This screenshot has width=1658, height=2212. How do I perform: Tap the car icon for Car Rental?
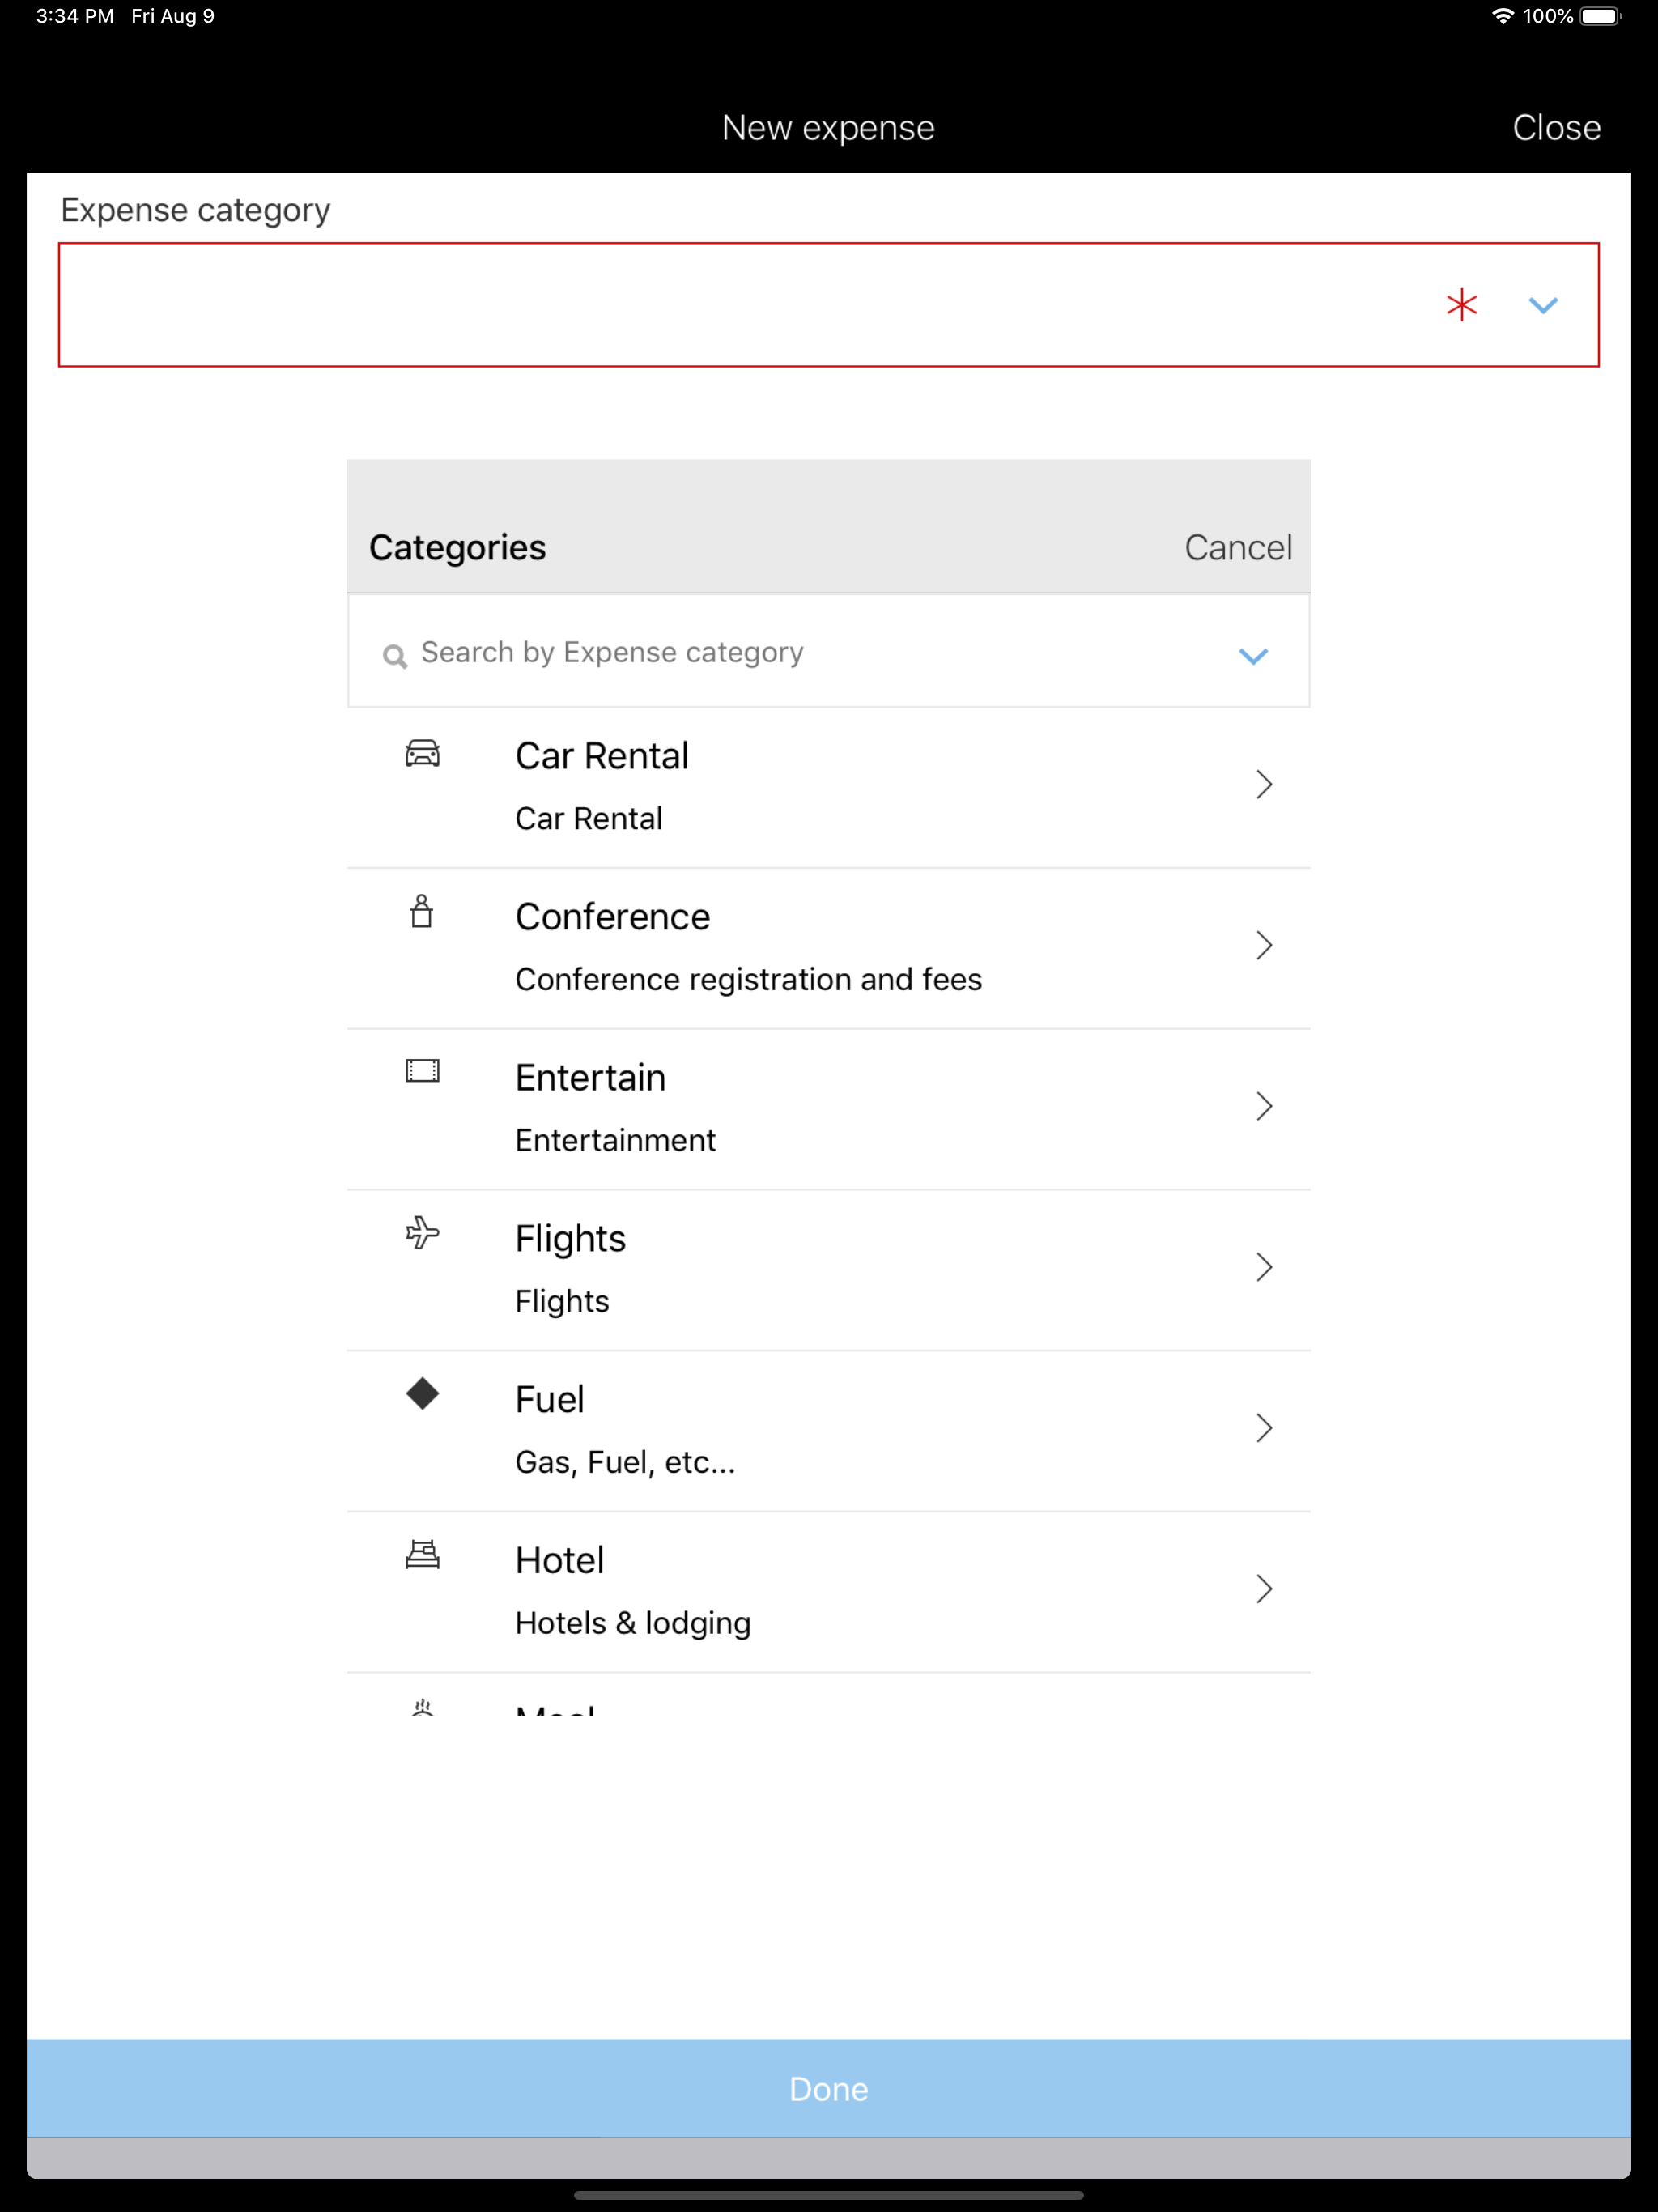coord(422,753)
